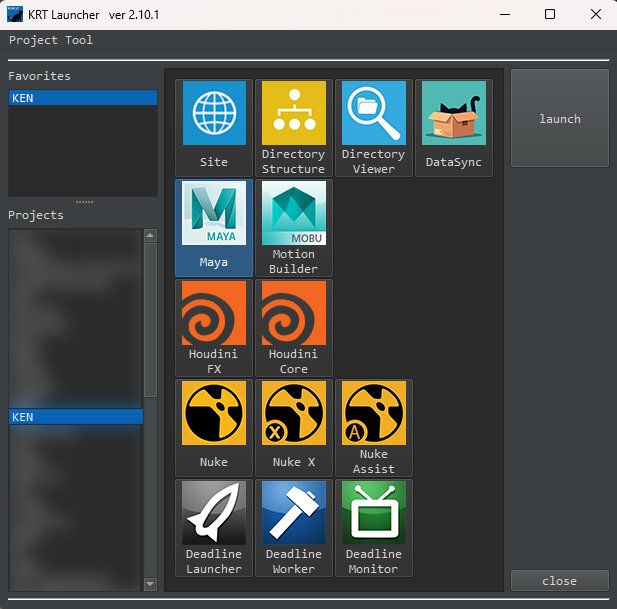Select Deadline Monitor TV icon
The width and height of the screenshot is (617, 609).
[373, 513]
